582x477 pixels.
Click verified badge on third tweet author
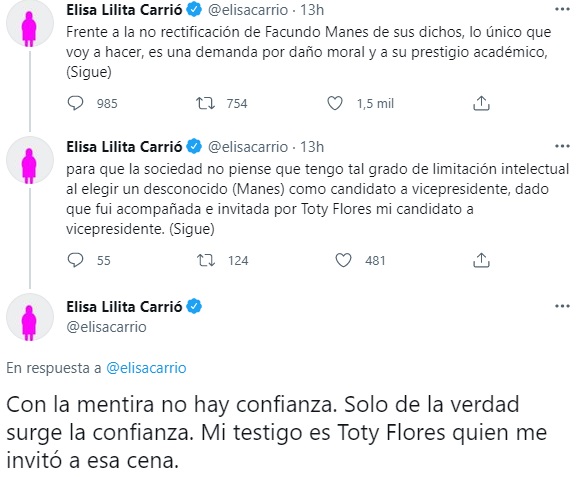(194, 307)
